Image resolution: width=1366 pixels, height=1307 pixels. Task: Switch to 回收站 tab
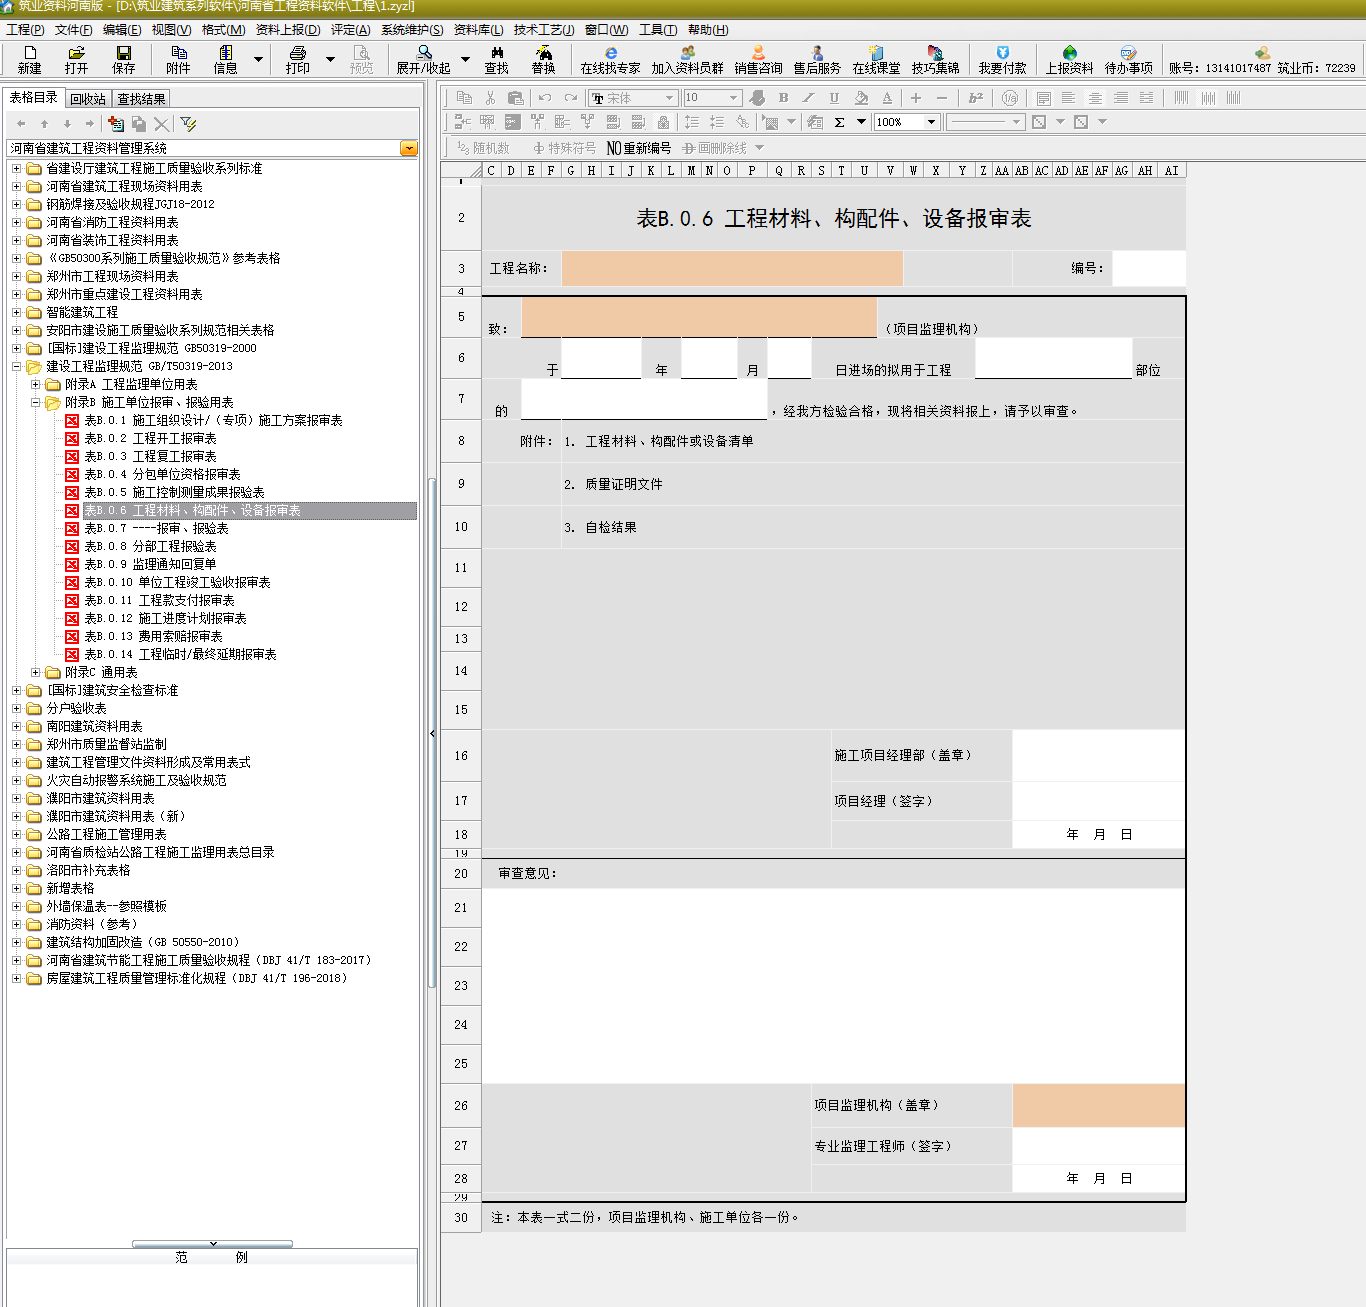tap(88, 99)
